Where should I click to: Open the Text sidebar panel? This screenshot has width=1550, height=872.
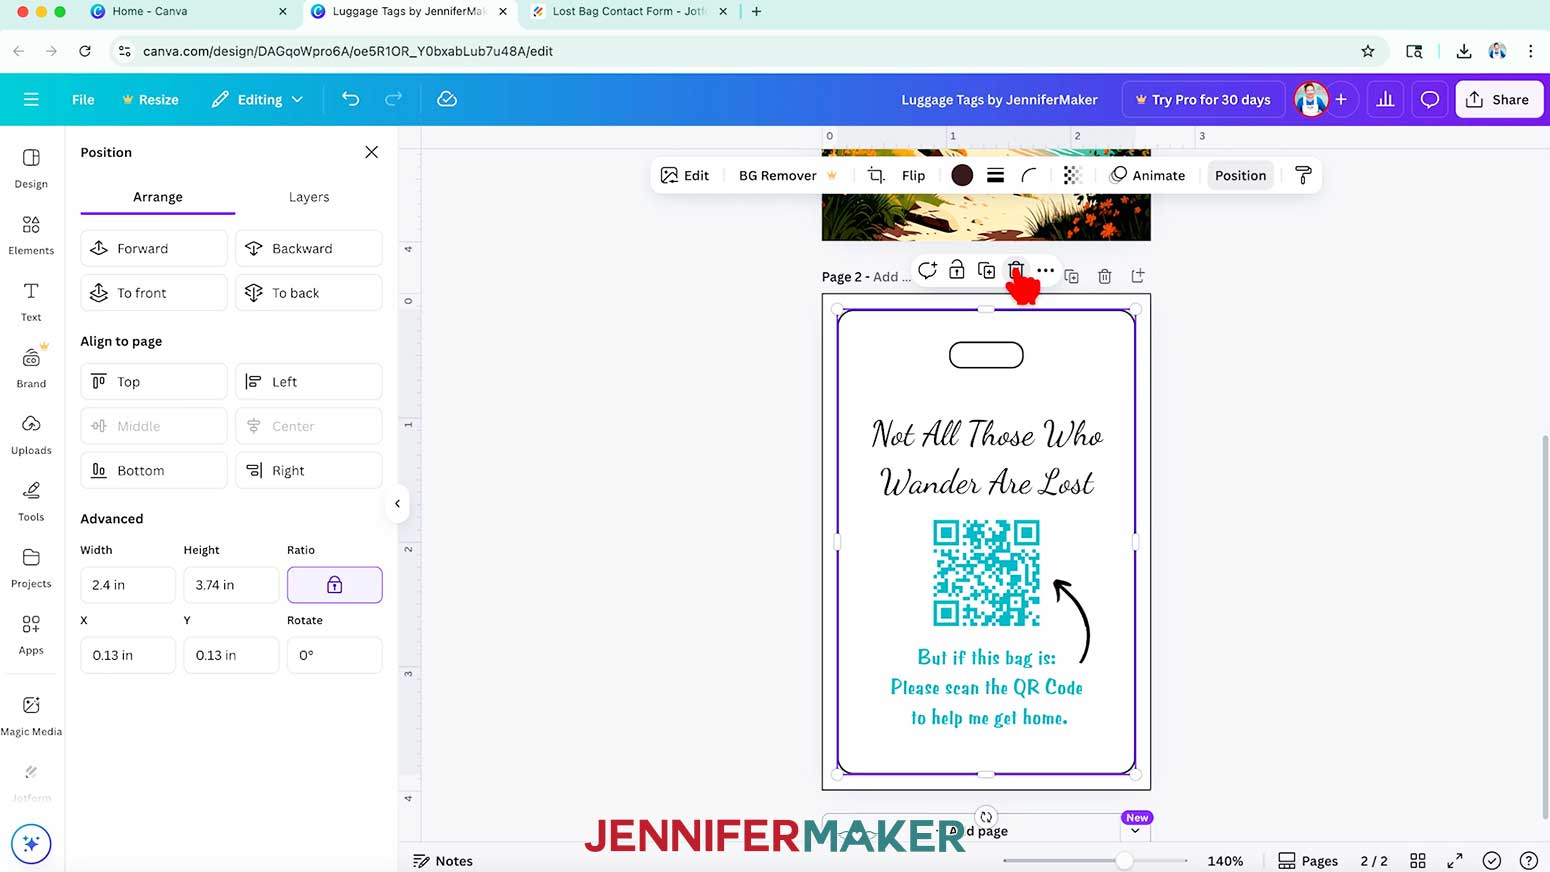31,301
